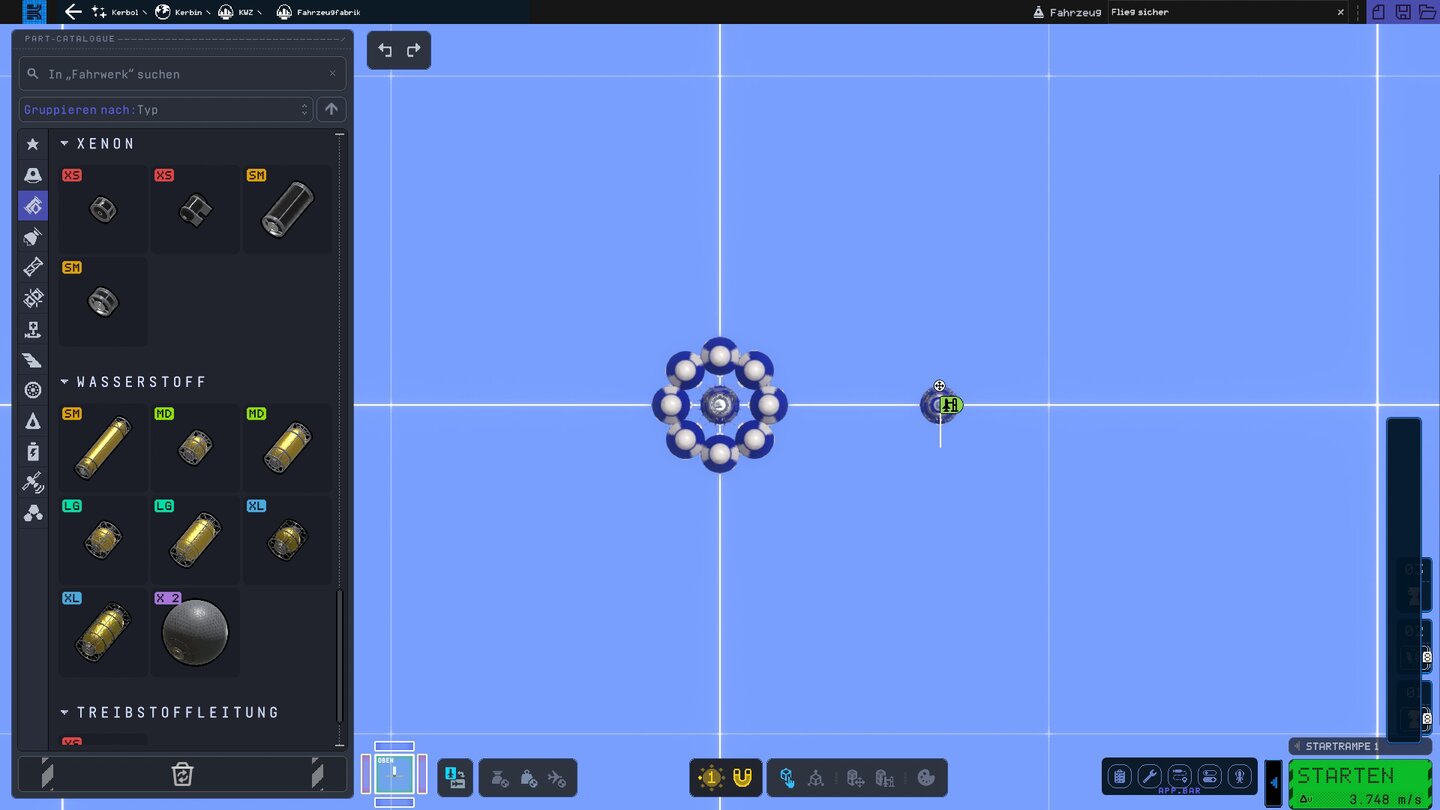Toggle the symmetry mode button
This screenshot has height=810, width=1440.
(x=711, y=778)
